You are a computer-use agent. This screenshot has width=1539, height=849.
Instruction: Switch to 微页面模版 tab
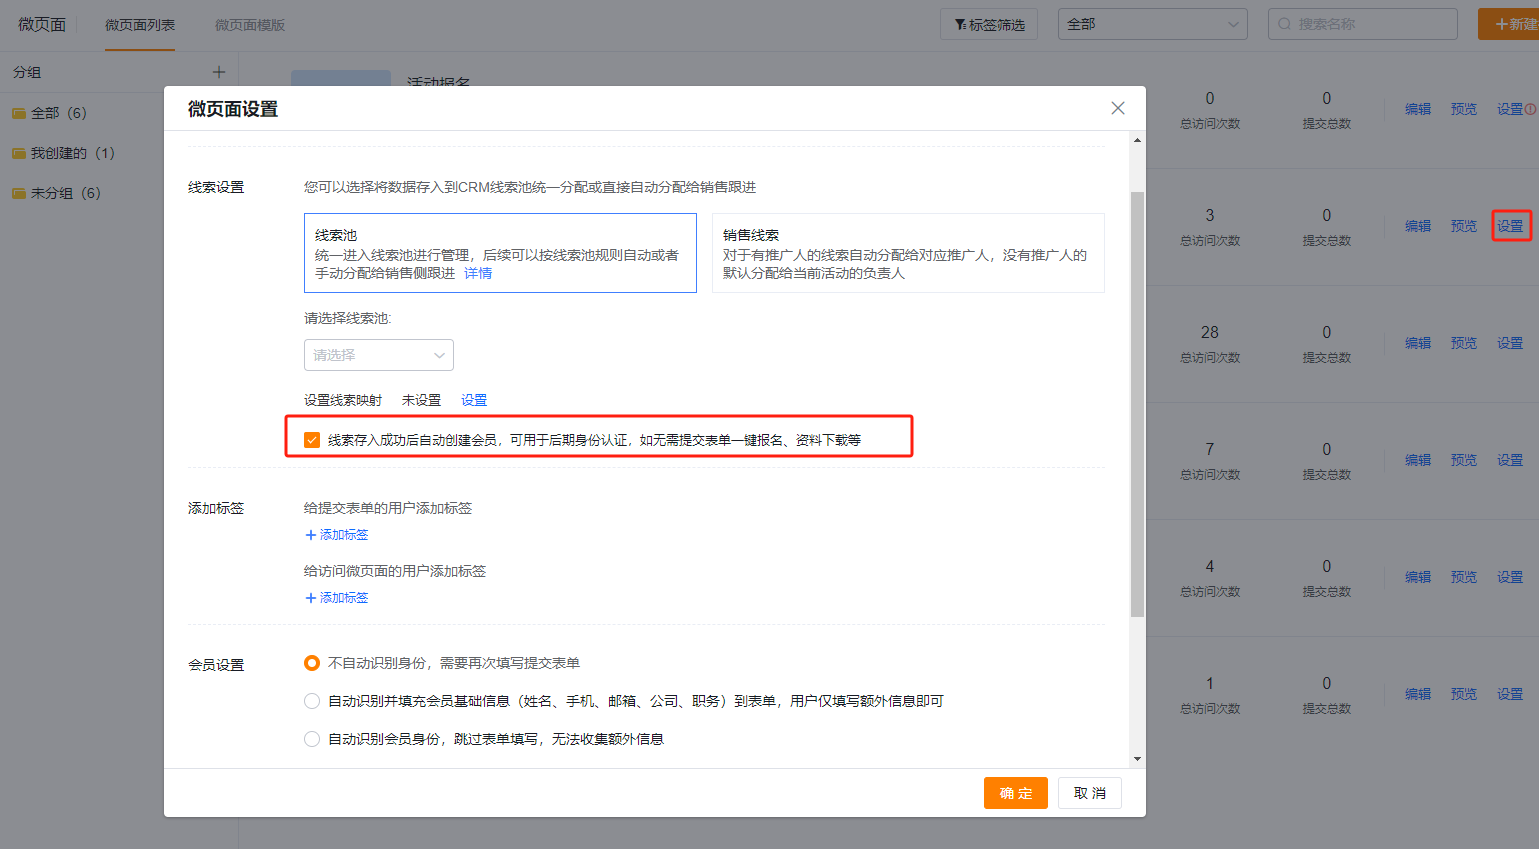[x=250, y=25]
